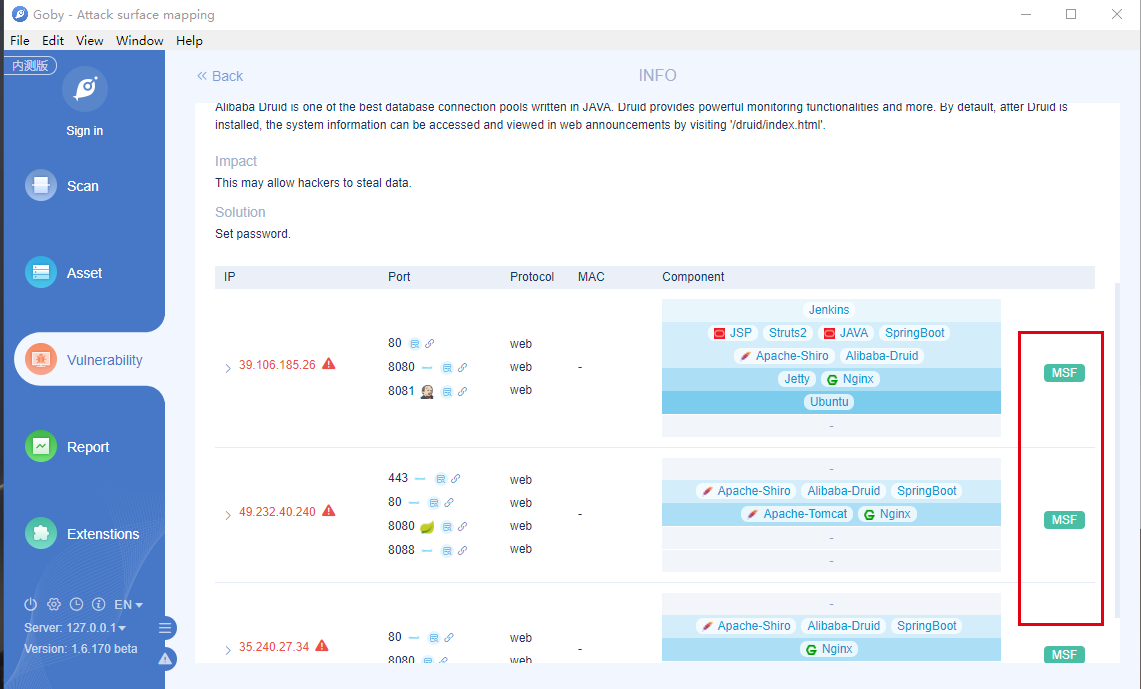View banner details for 49.232.40.240 port 443

click(440, 479)
